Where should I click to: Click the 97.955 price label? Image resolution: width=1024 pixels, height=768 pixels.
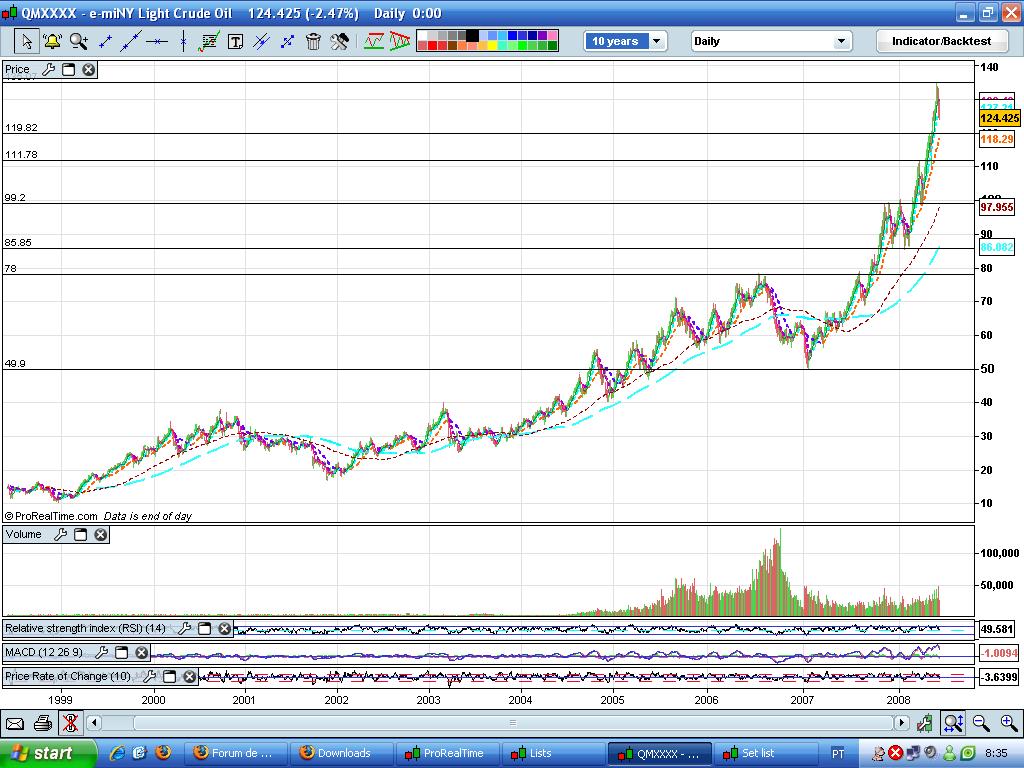(x=997, y=208)
